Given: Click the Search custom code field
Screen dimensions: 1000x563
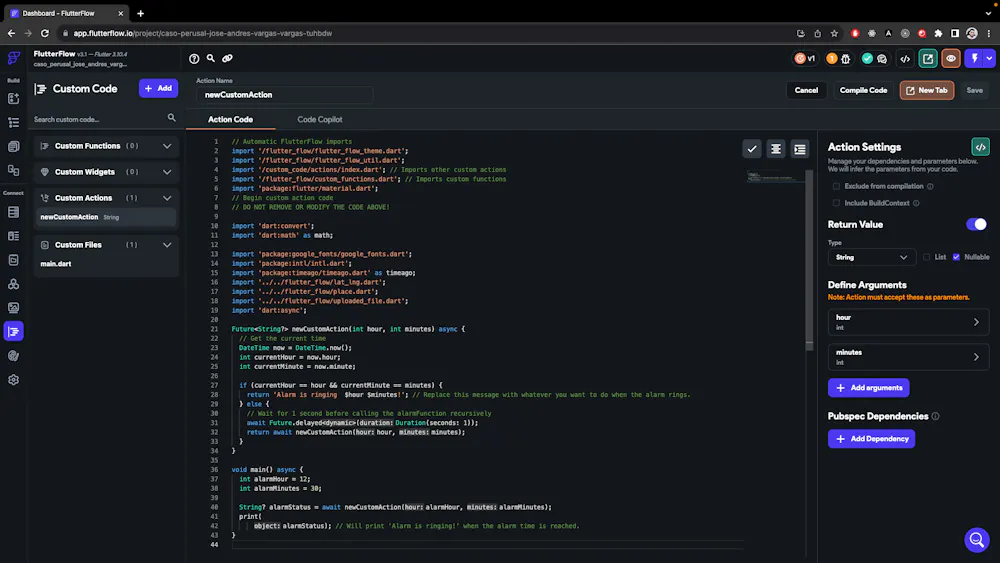Looking at the screenshot, I should point(98,119).
